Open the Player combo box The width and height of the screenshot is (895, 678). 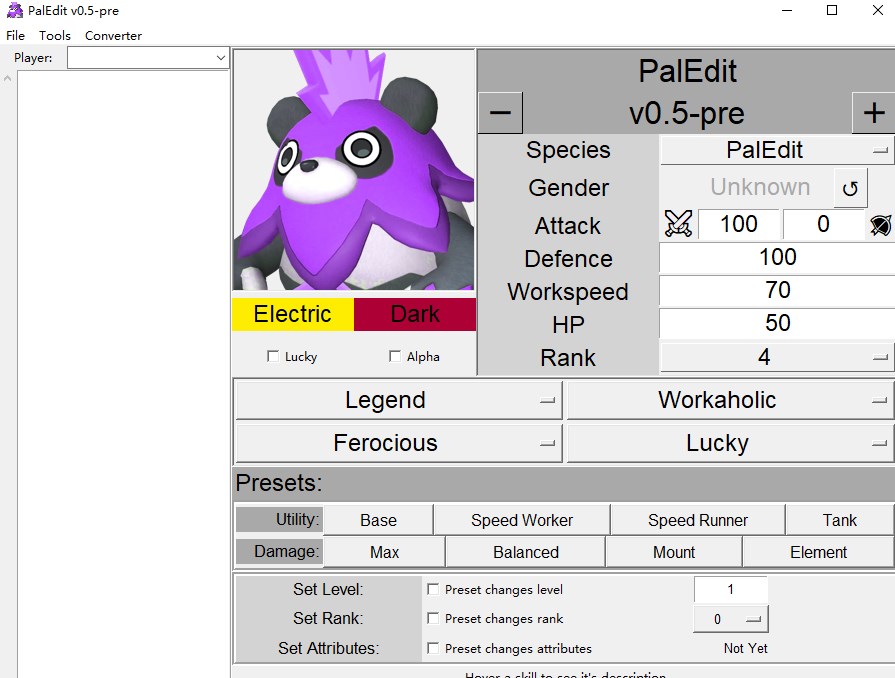pos(148,58)
